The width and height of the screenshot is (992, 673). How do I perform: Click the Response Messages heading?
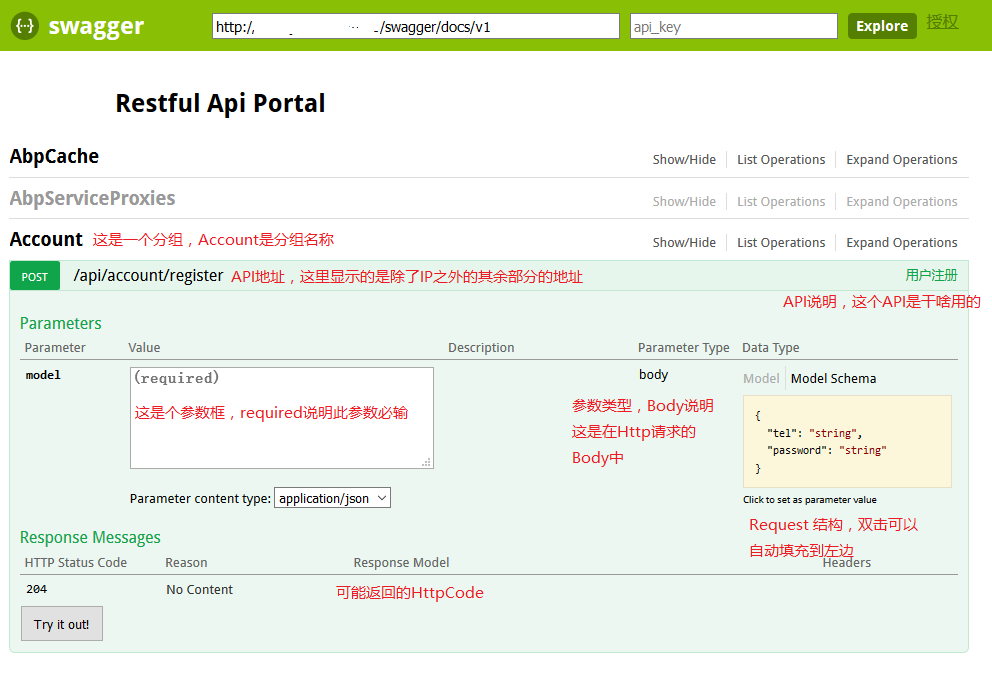pos(90,537)
